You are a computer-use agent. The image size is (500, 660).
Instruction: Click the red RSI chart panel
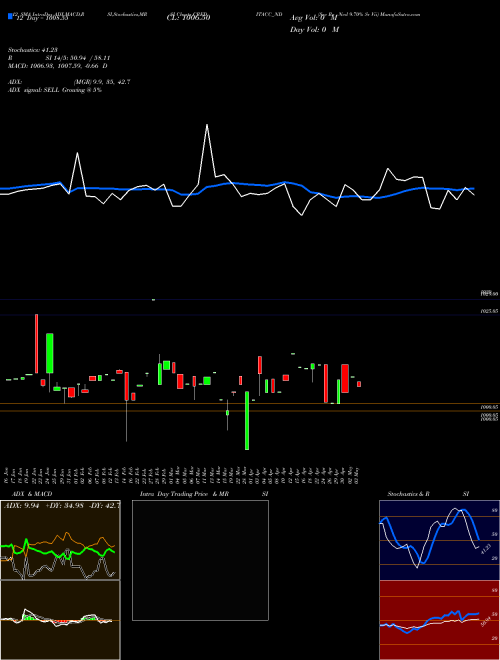click(439, 620)
